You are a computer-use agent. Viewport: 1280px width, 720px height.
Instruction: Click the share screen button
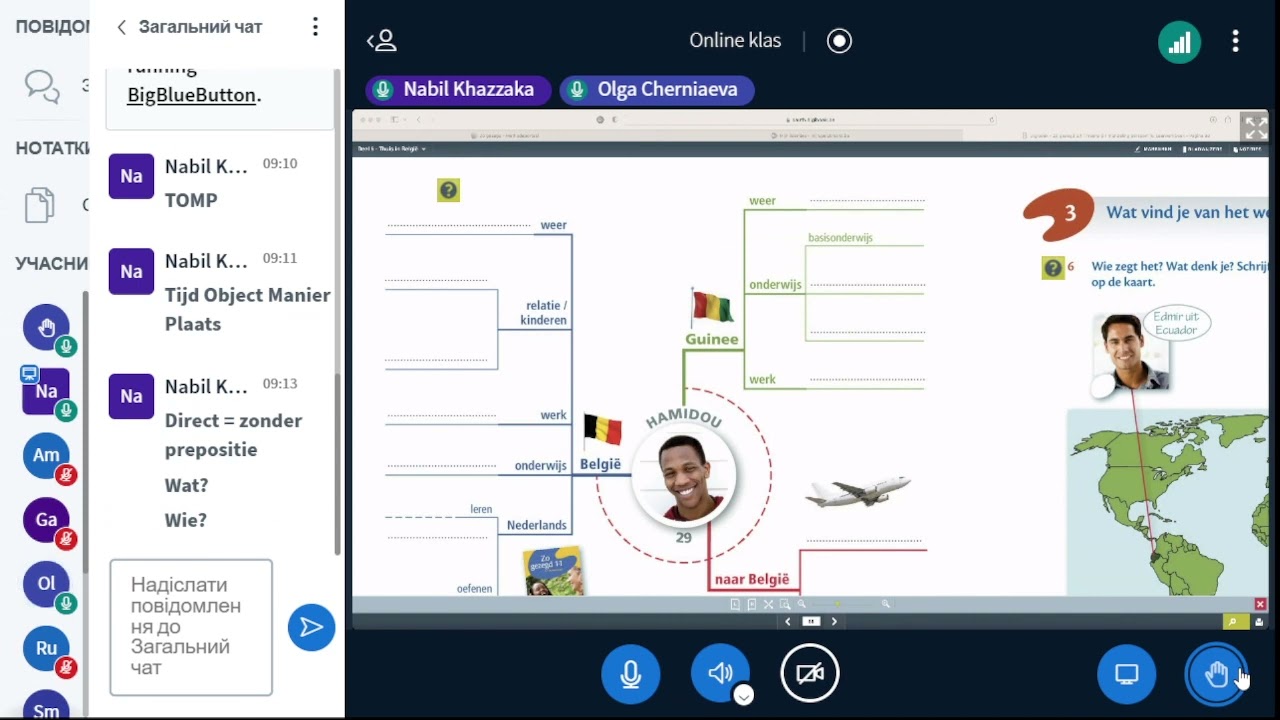(1127, 674)
